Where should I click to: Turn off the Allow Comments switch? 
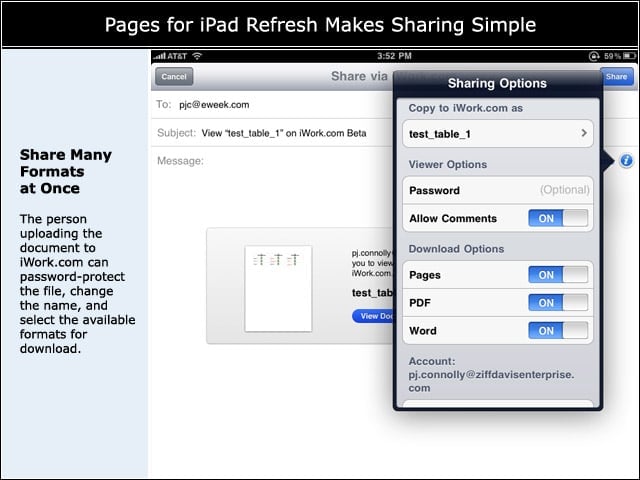558,218
